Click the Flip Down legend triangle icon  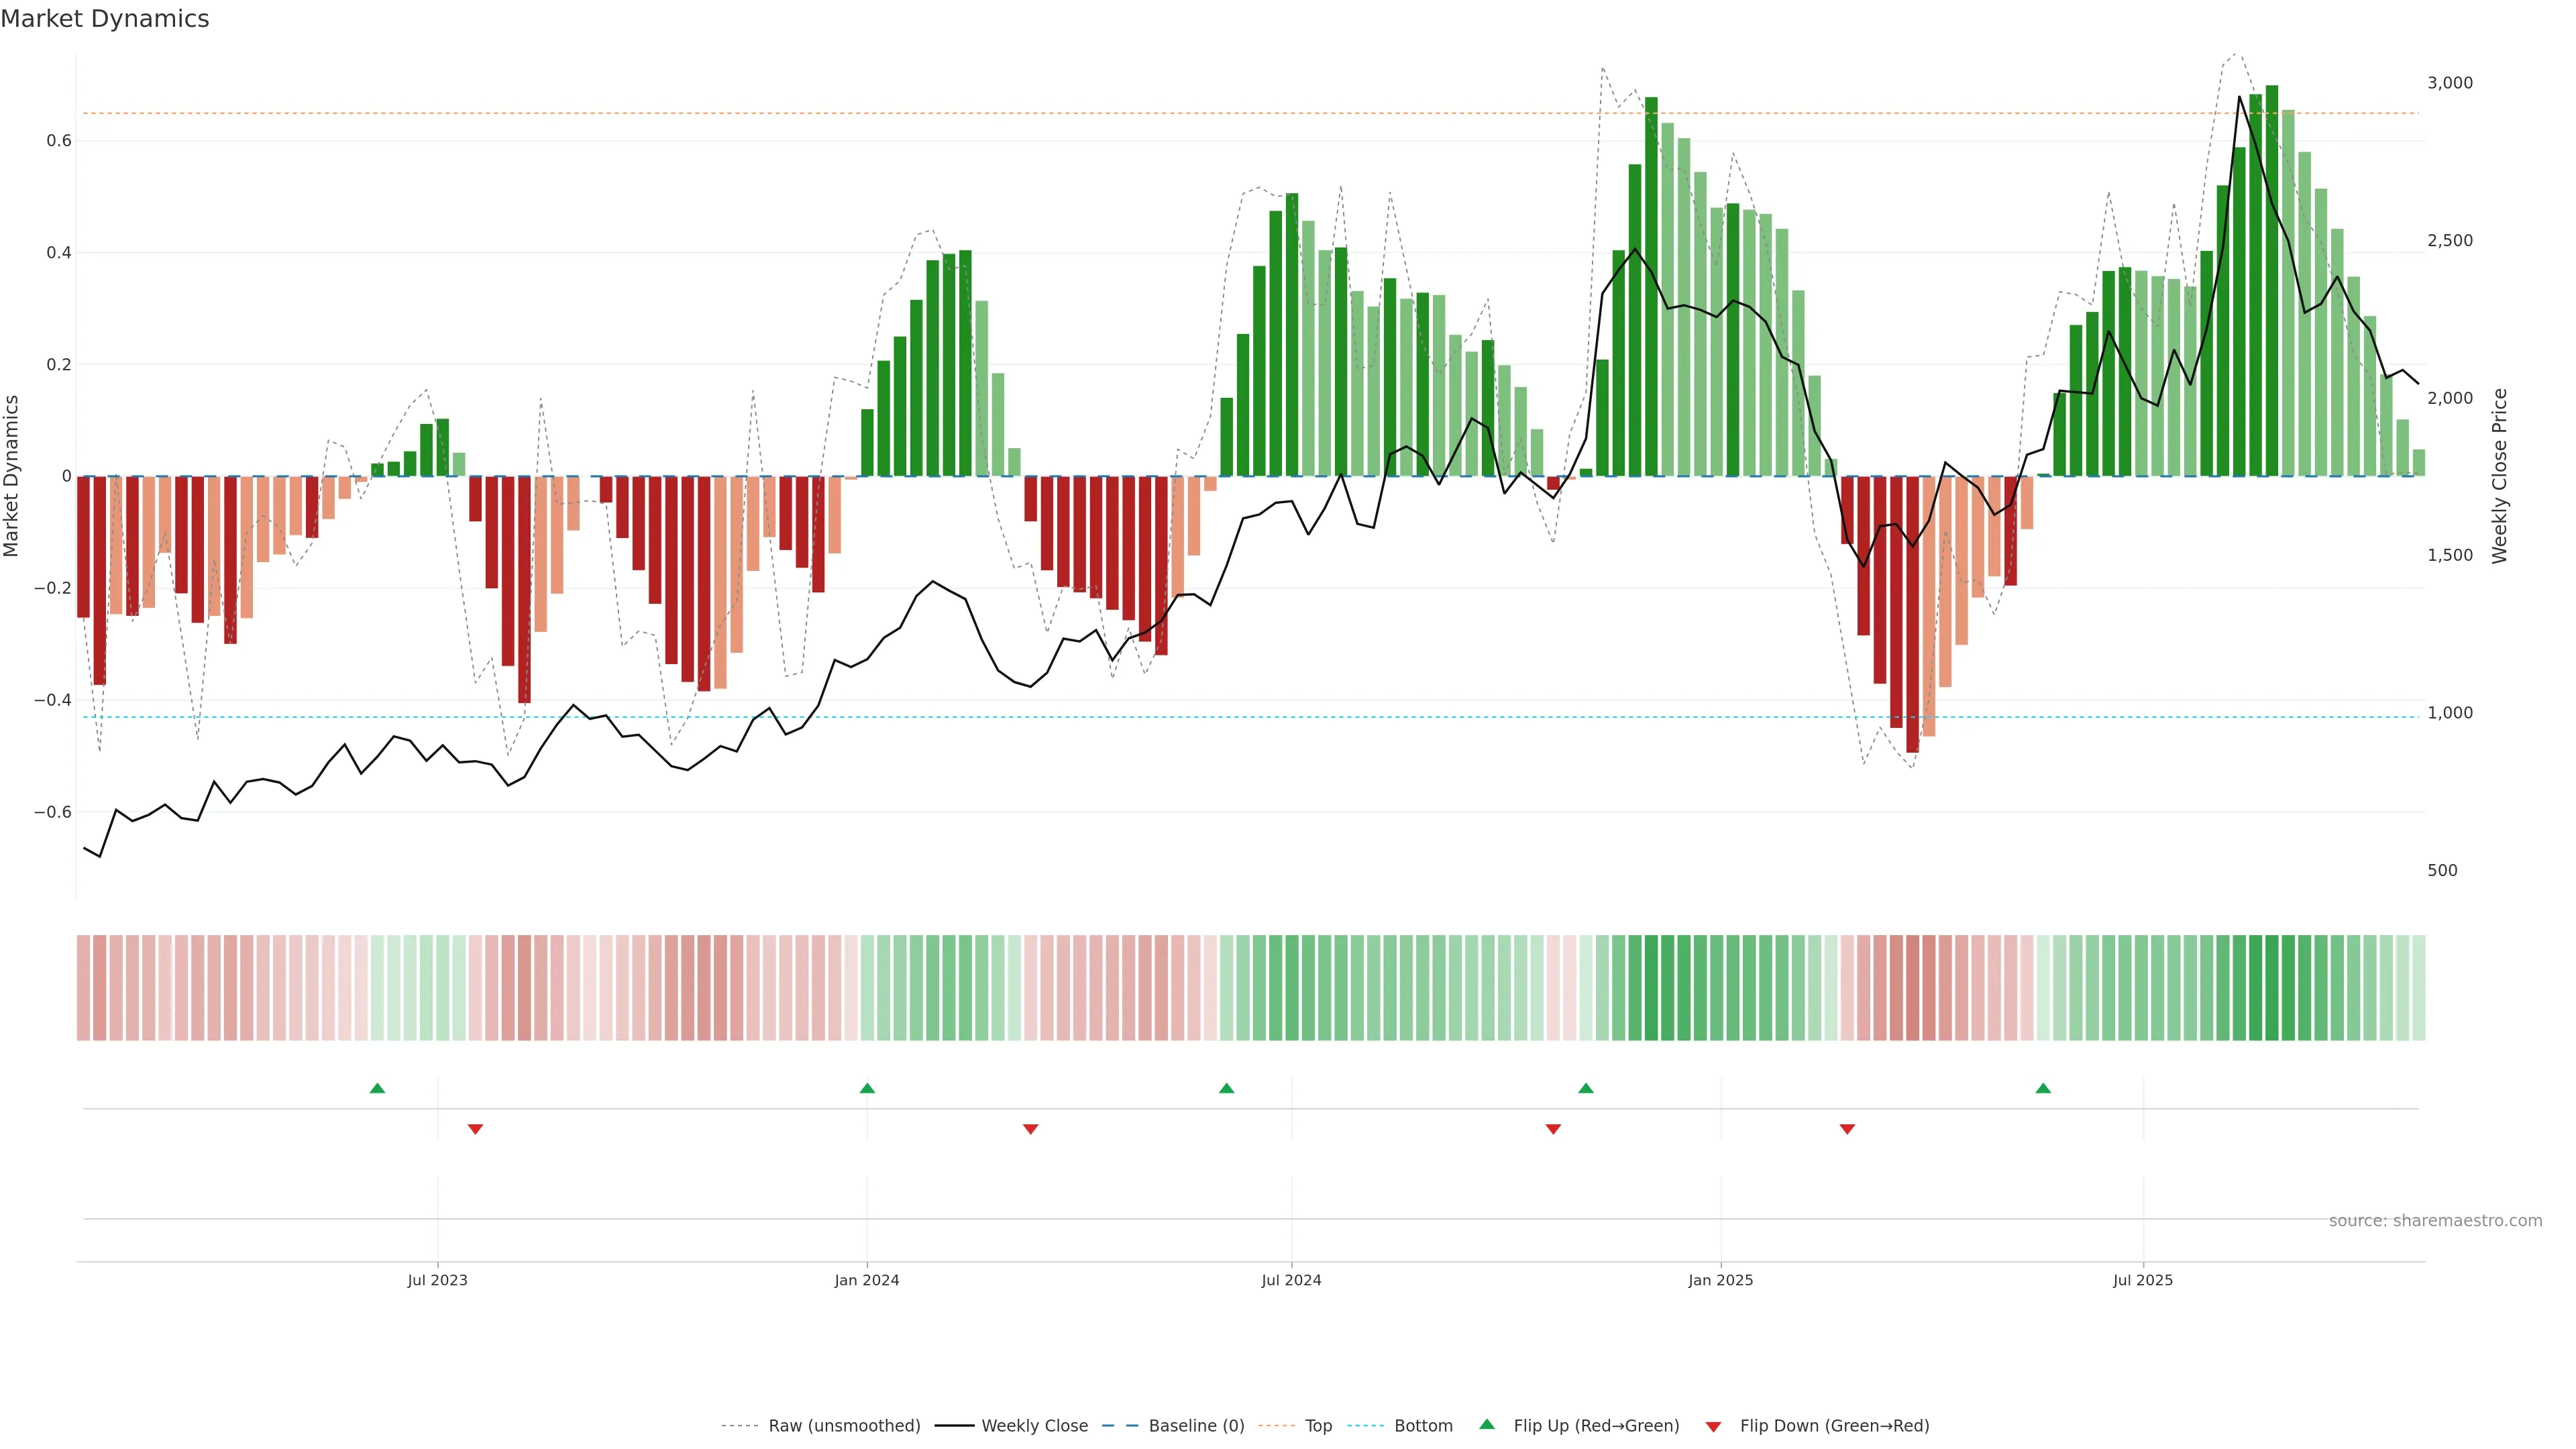pyautogui.click(x=1713, y=1426)
